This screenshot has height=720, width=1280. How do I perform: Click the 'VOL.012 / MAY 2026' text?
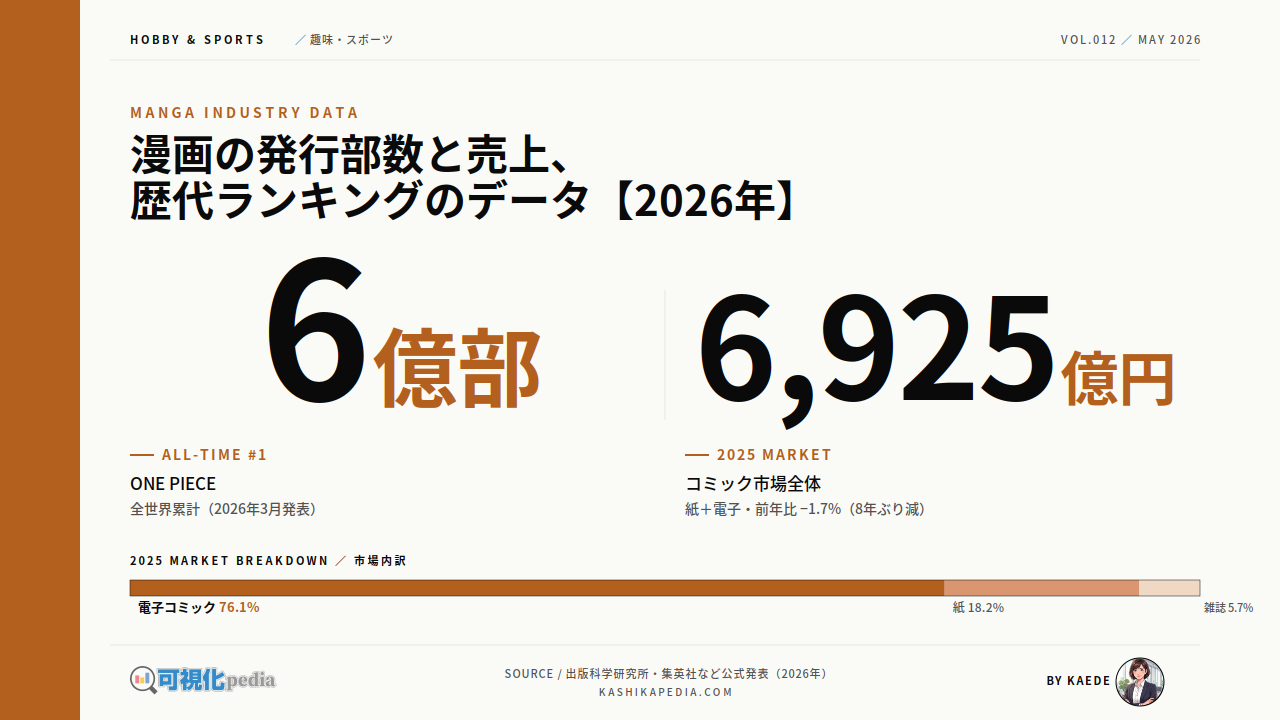tap(1131, 40)
